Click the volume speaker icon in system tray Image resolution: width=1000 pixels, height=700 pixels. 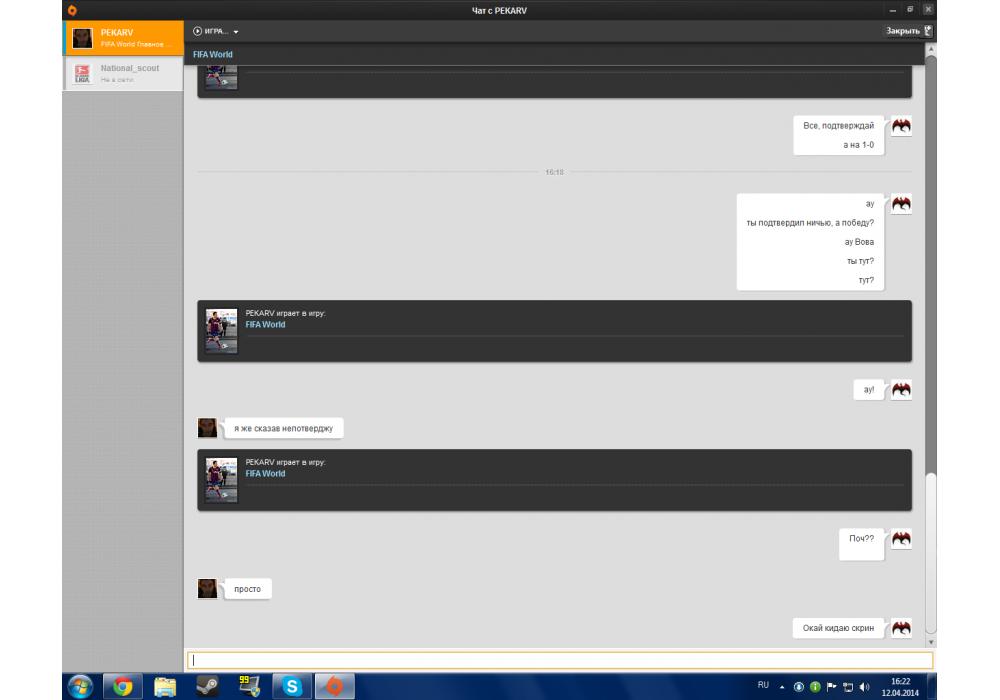click(864, 686)
